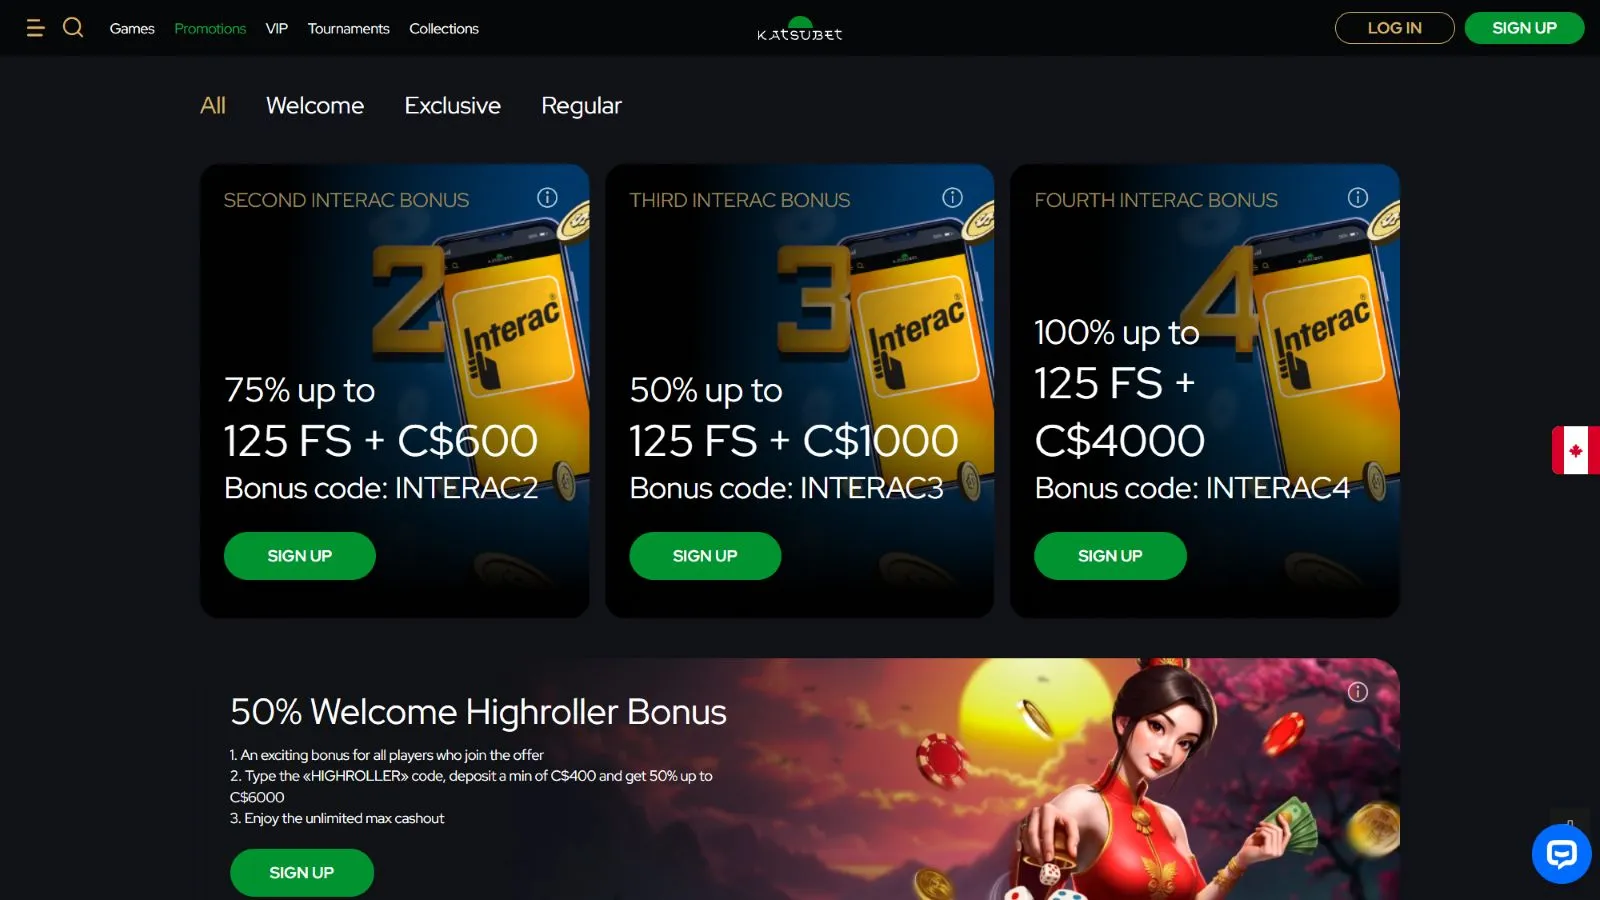Click SIGN UP in the header

pyautogui.click(x=1524, y=28)
